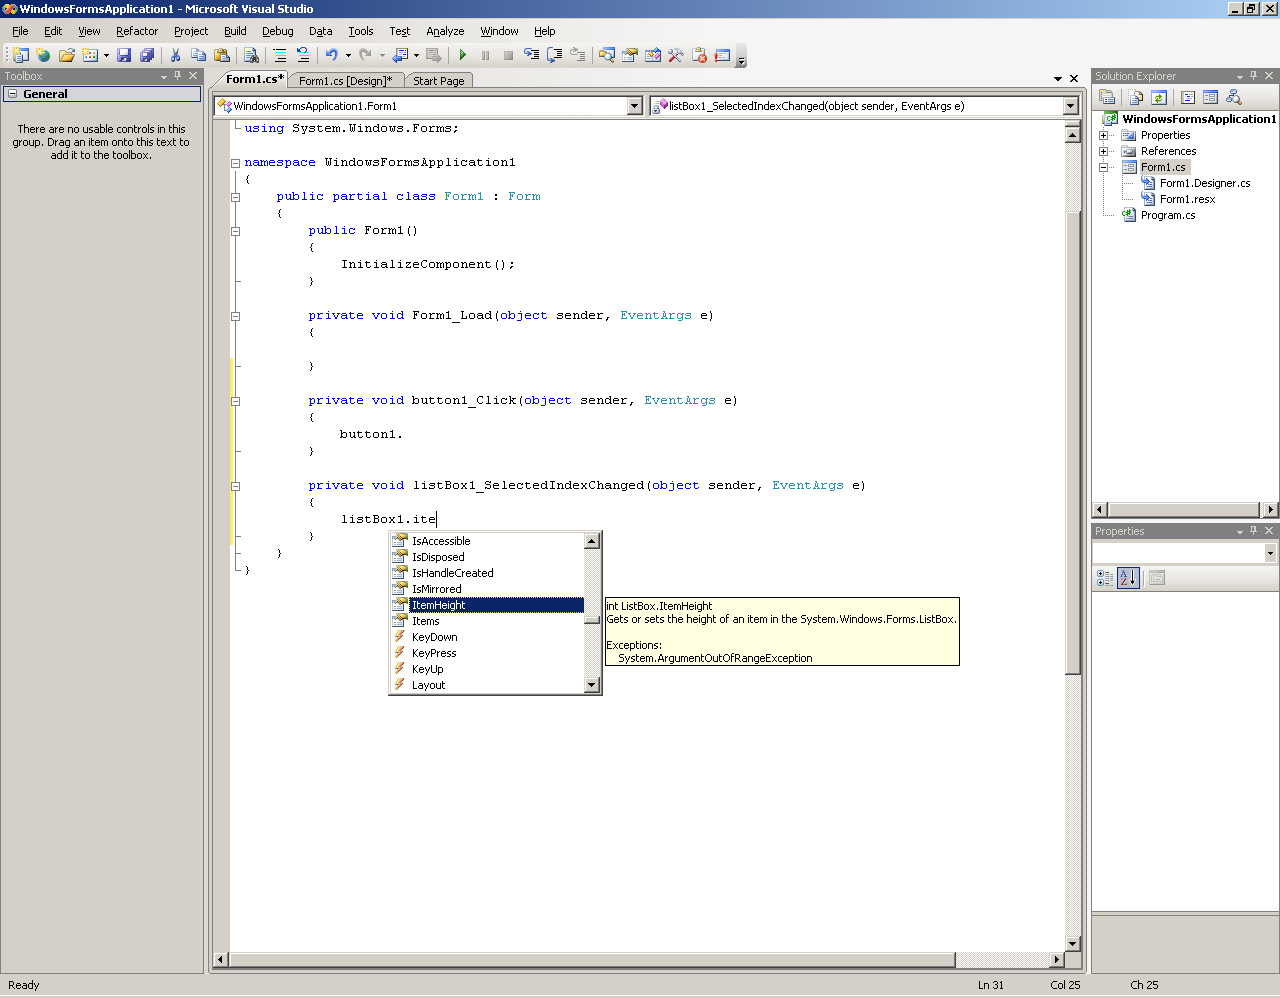
Task: Toggle auto-hide pin on Toolbox panel
Action: tap(178, 76)
